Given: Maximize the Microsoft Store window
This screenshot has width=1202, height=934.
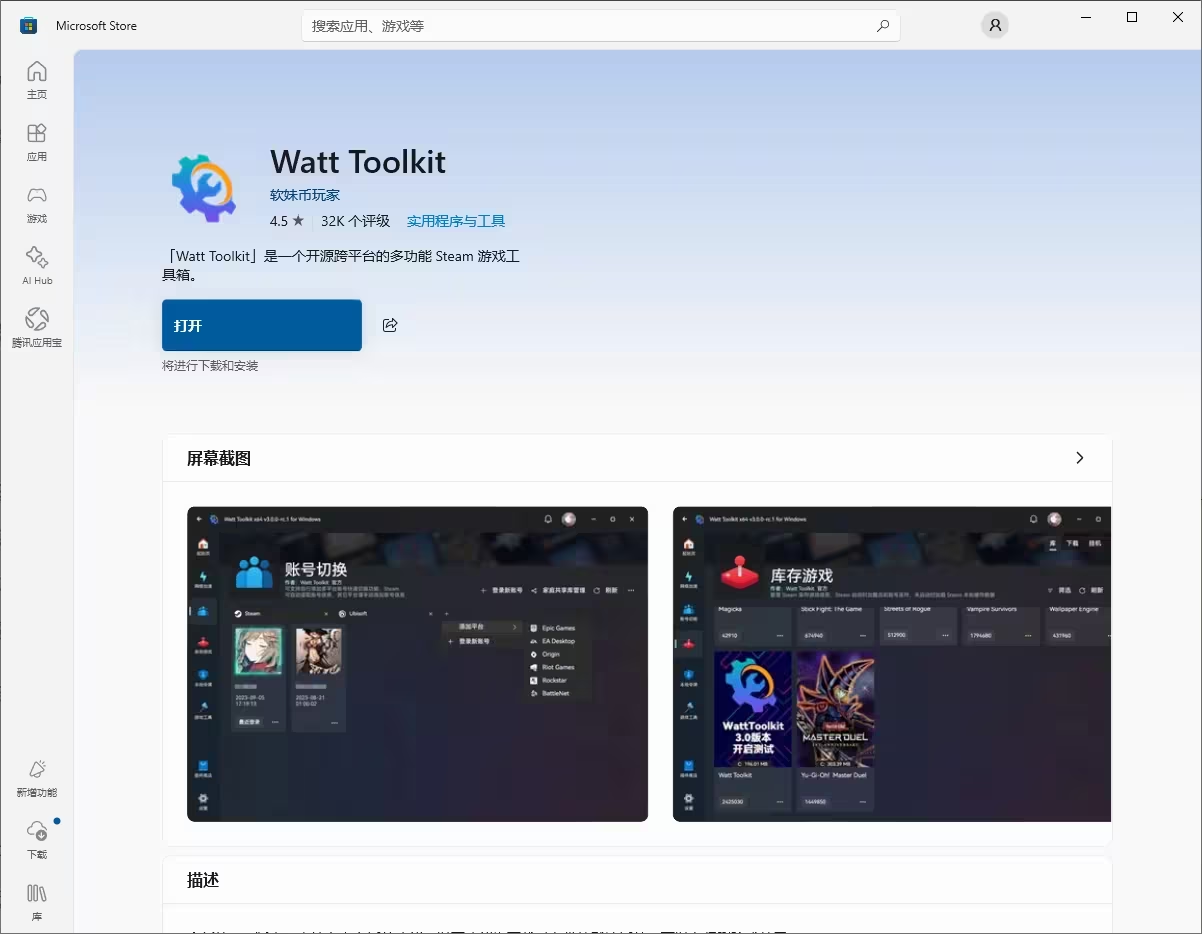Looking at the screenshot, I should pyautogui.click(x=1132, y=17).
